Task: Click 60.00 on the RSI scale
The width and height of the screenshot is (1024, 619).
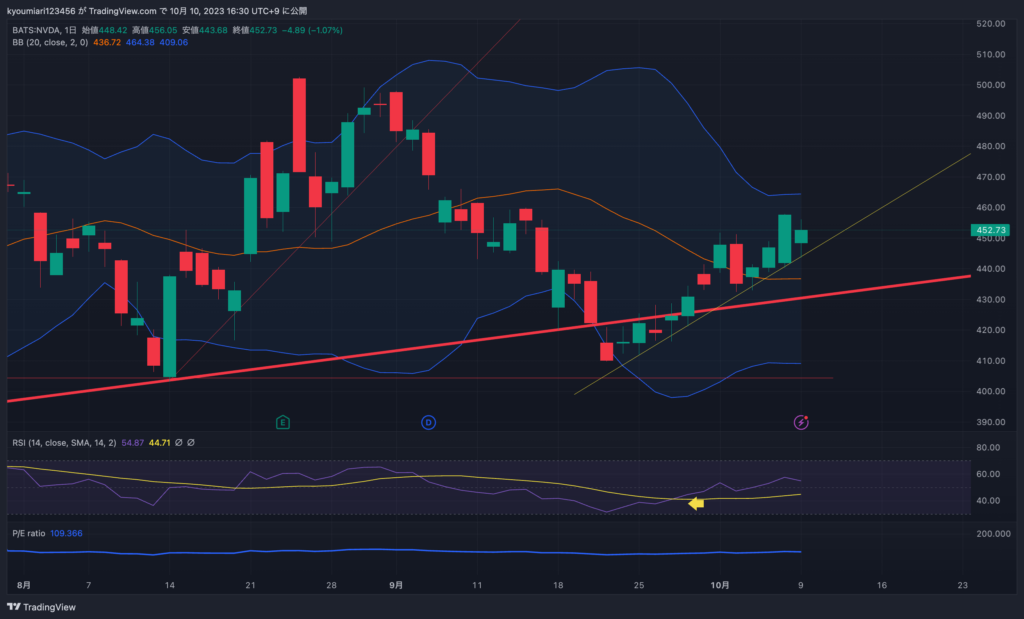Action: click(x=988, y=474)
